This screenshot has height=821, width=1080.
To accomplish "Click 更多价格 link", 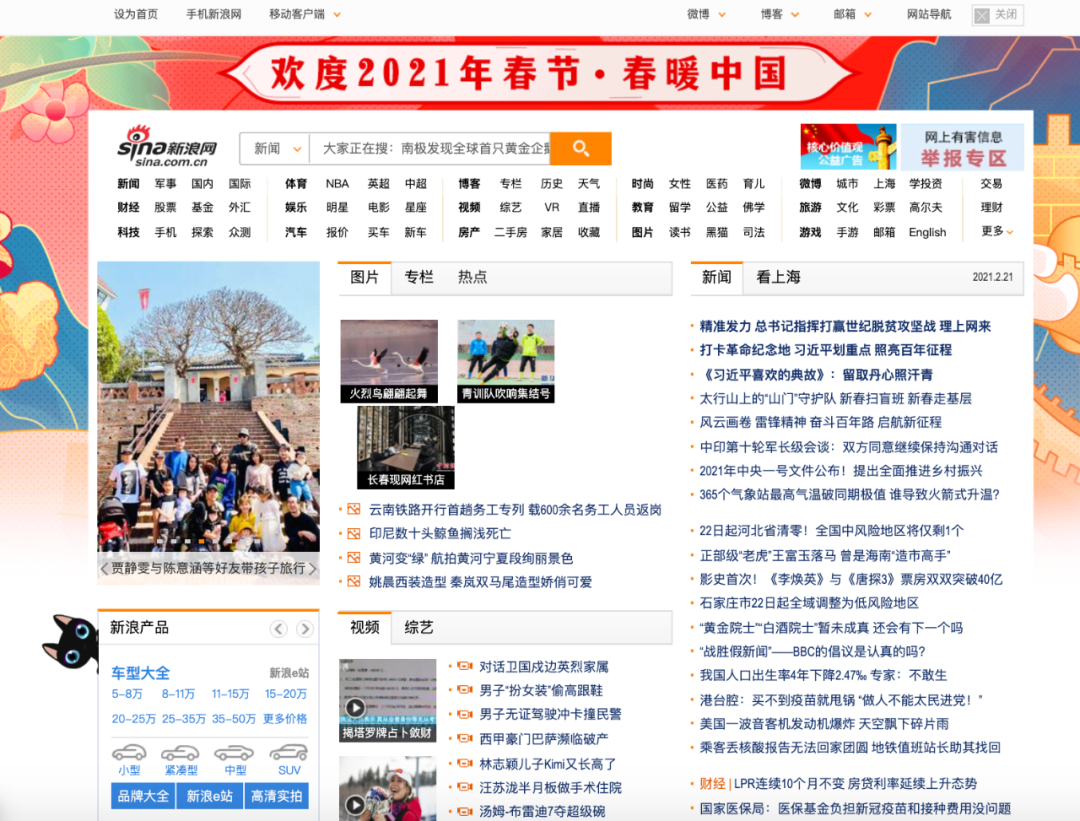I will click(285, 718).
